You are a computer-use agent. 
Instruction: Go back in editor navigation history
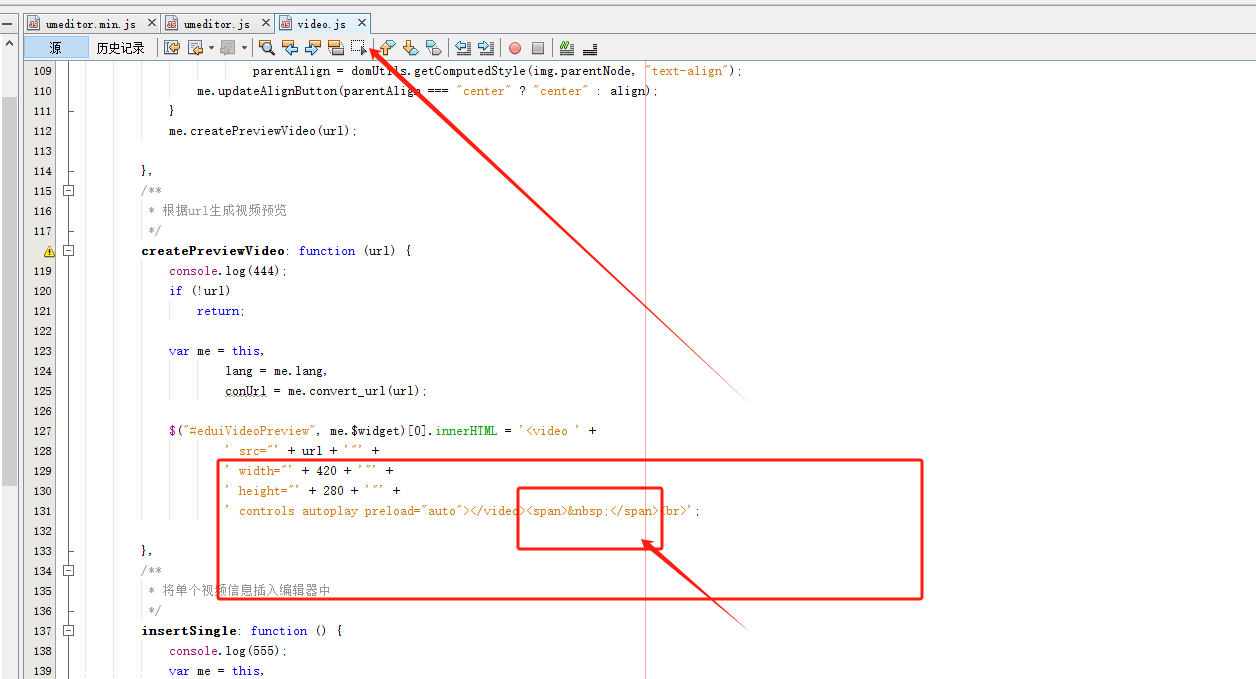[195, 48]
